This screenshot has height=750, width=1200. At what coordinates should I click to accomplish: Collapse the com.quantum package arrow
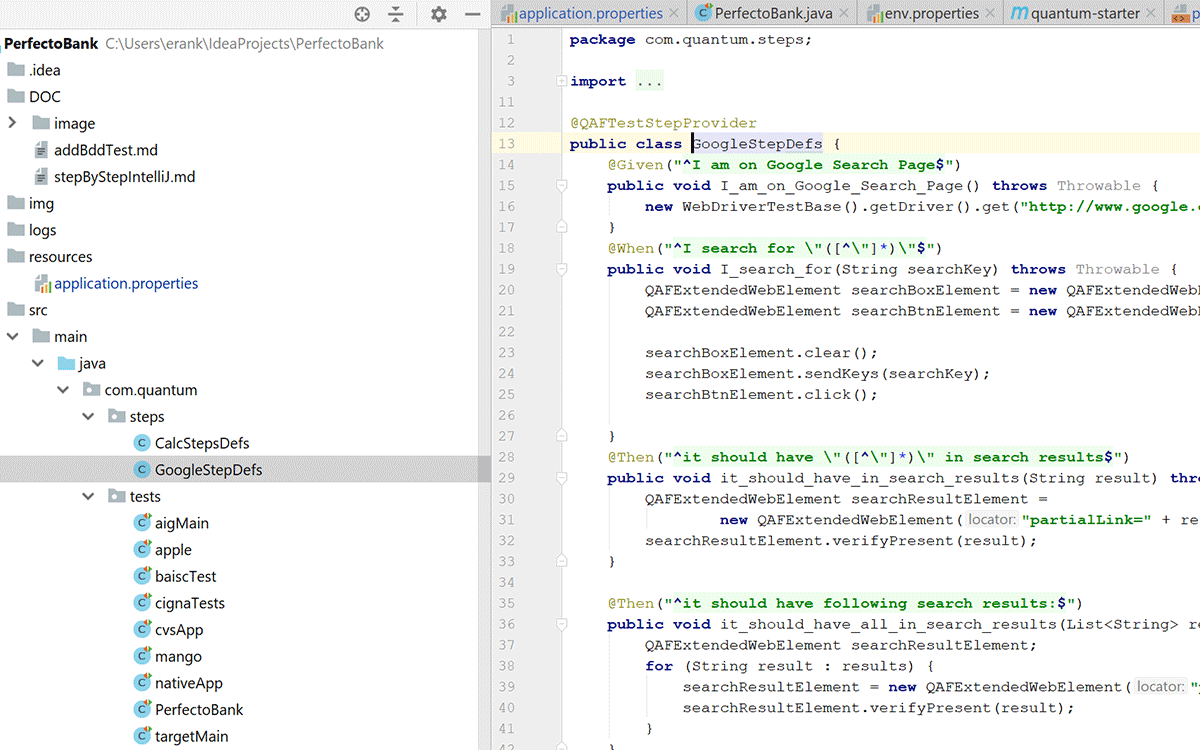click(x=62, y=390)
